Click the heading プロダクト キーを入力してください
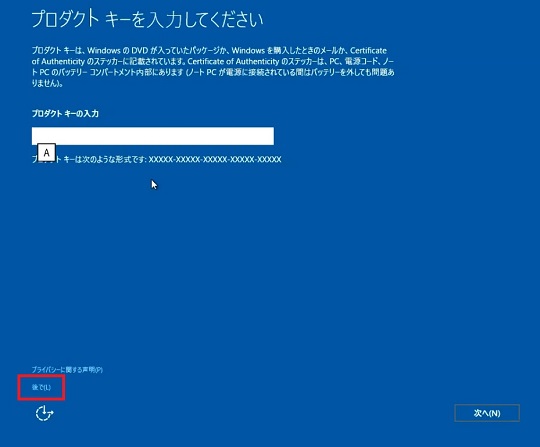 point(147,20)
